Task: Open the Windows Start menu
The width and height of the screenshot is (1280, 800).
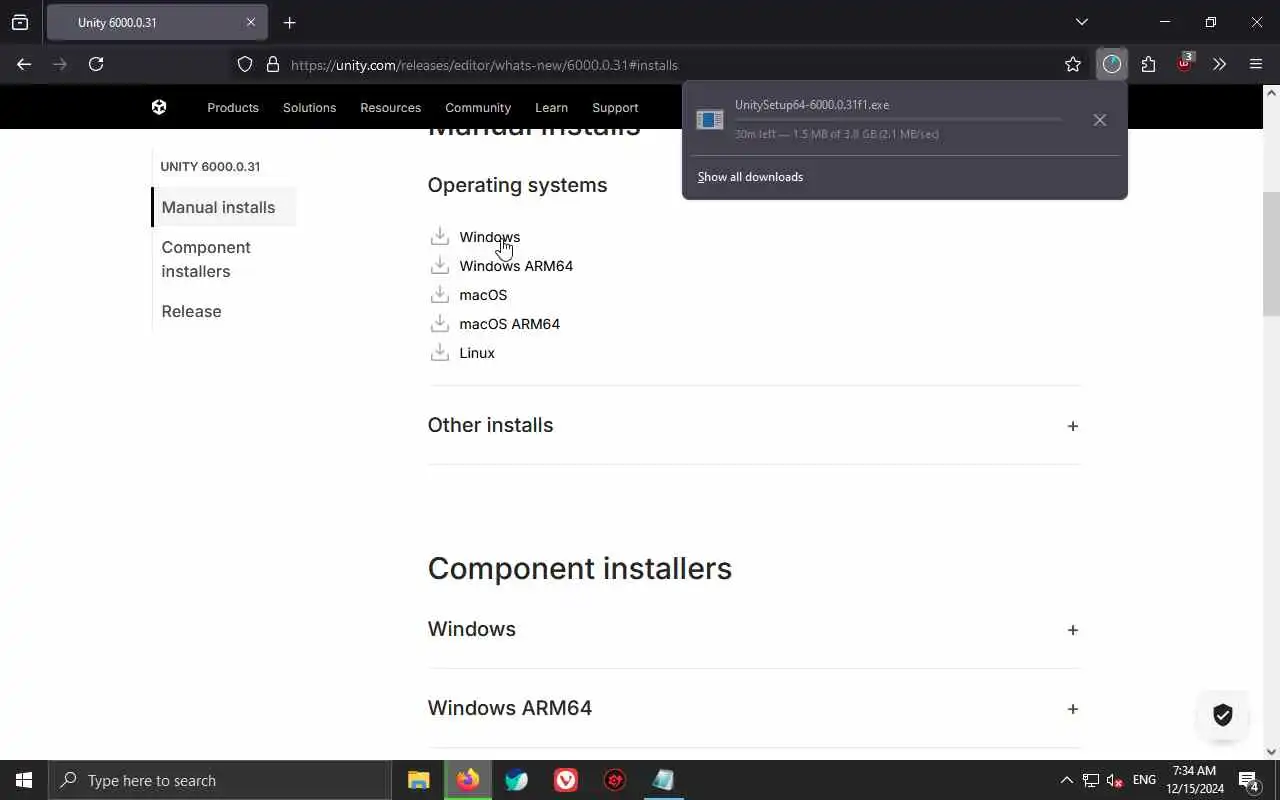Action: point(24,780)
